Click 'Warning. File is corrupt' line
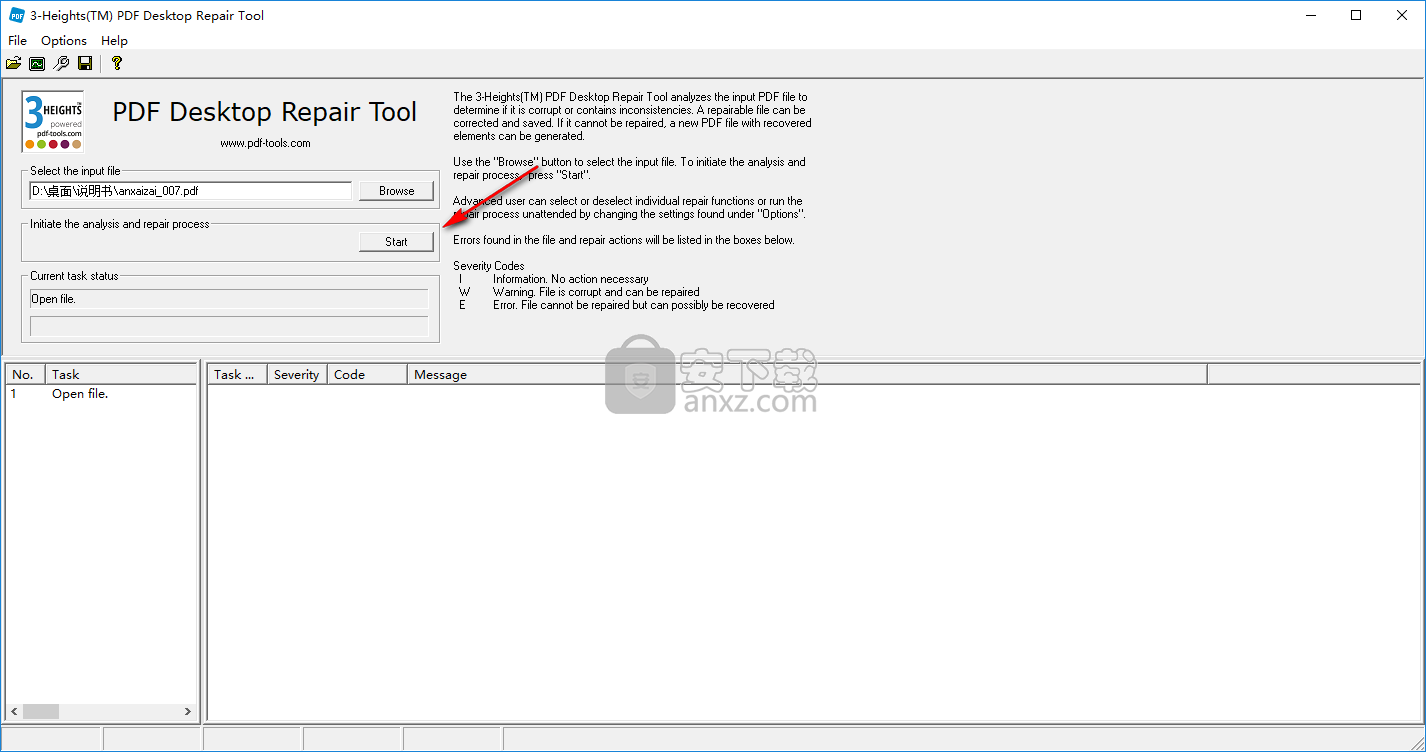The height and width of the screenshot is (752, 1426). click(x=596, y=292)
